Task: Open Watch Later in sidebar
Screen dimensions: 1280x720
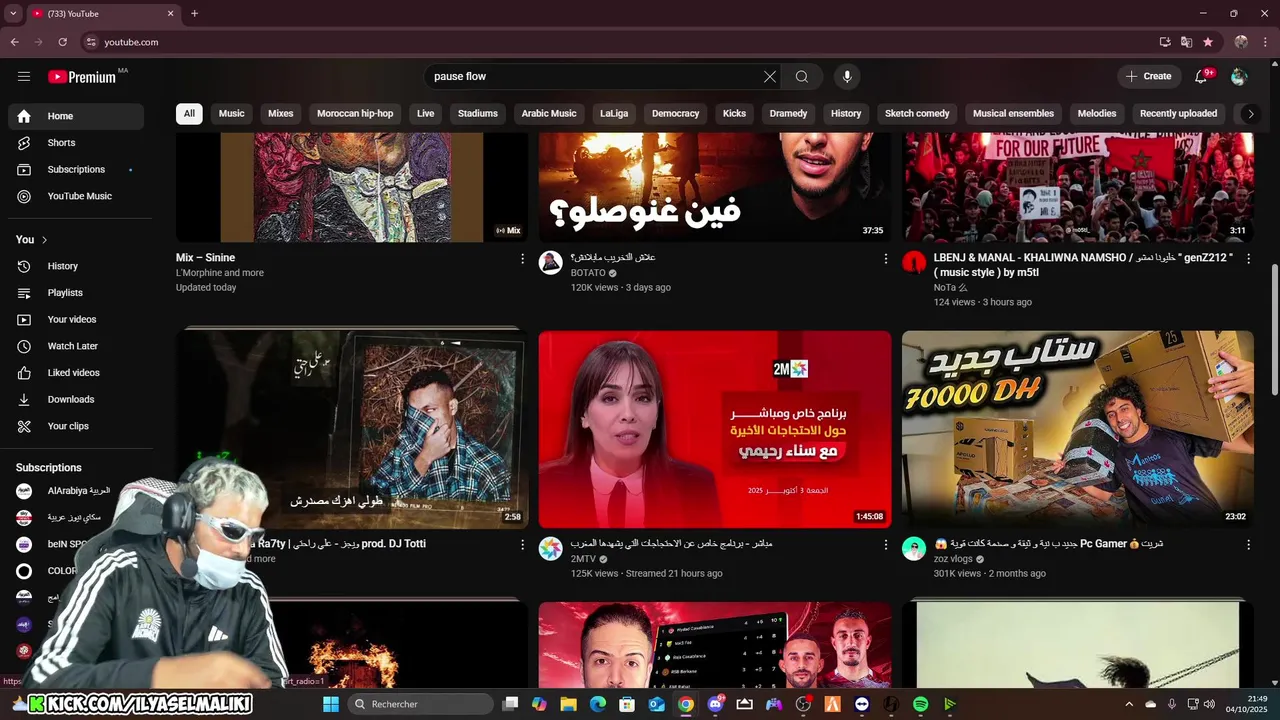Action: (x=76, y=346)
